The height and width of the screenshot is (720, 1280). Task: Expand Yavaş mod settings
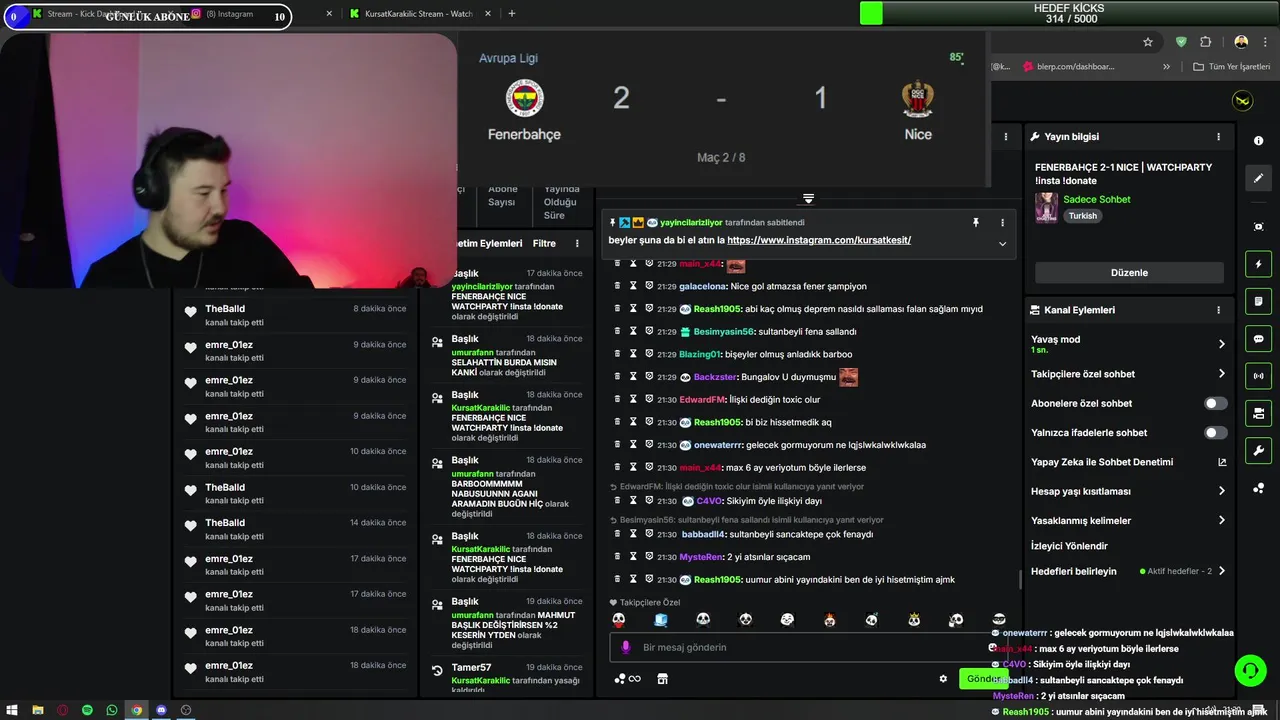click(1221, 344)
